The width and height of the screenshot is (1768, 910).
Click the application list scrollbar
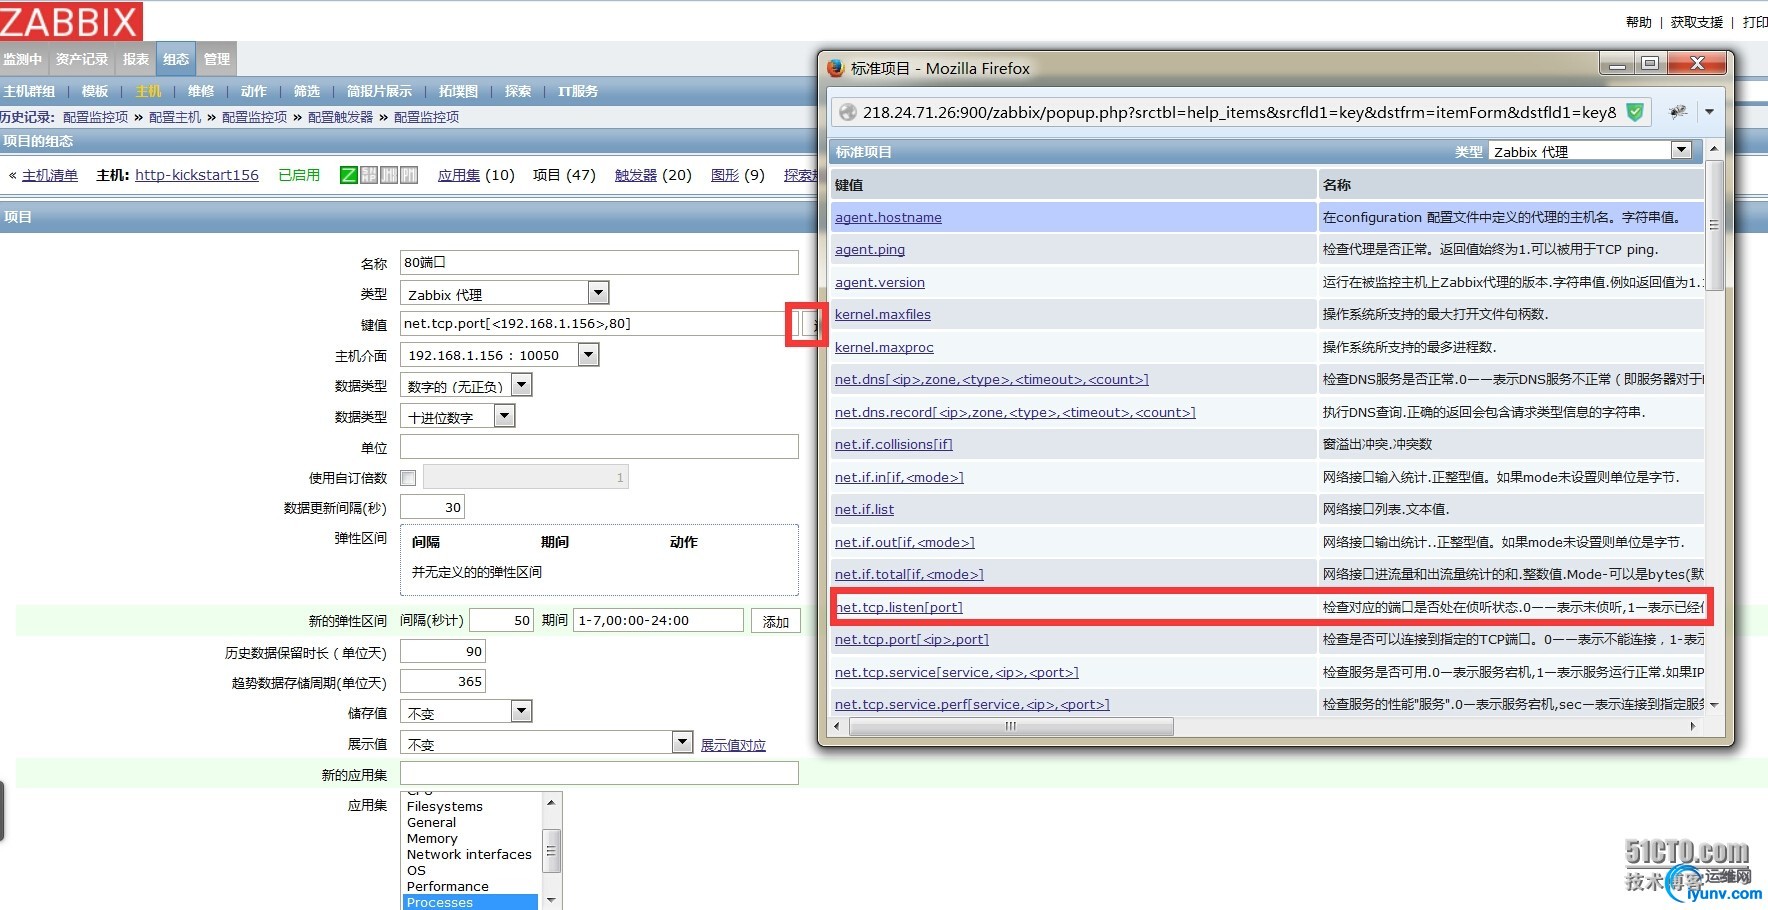(x=551, y=851)
